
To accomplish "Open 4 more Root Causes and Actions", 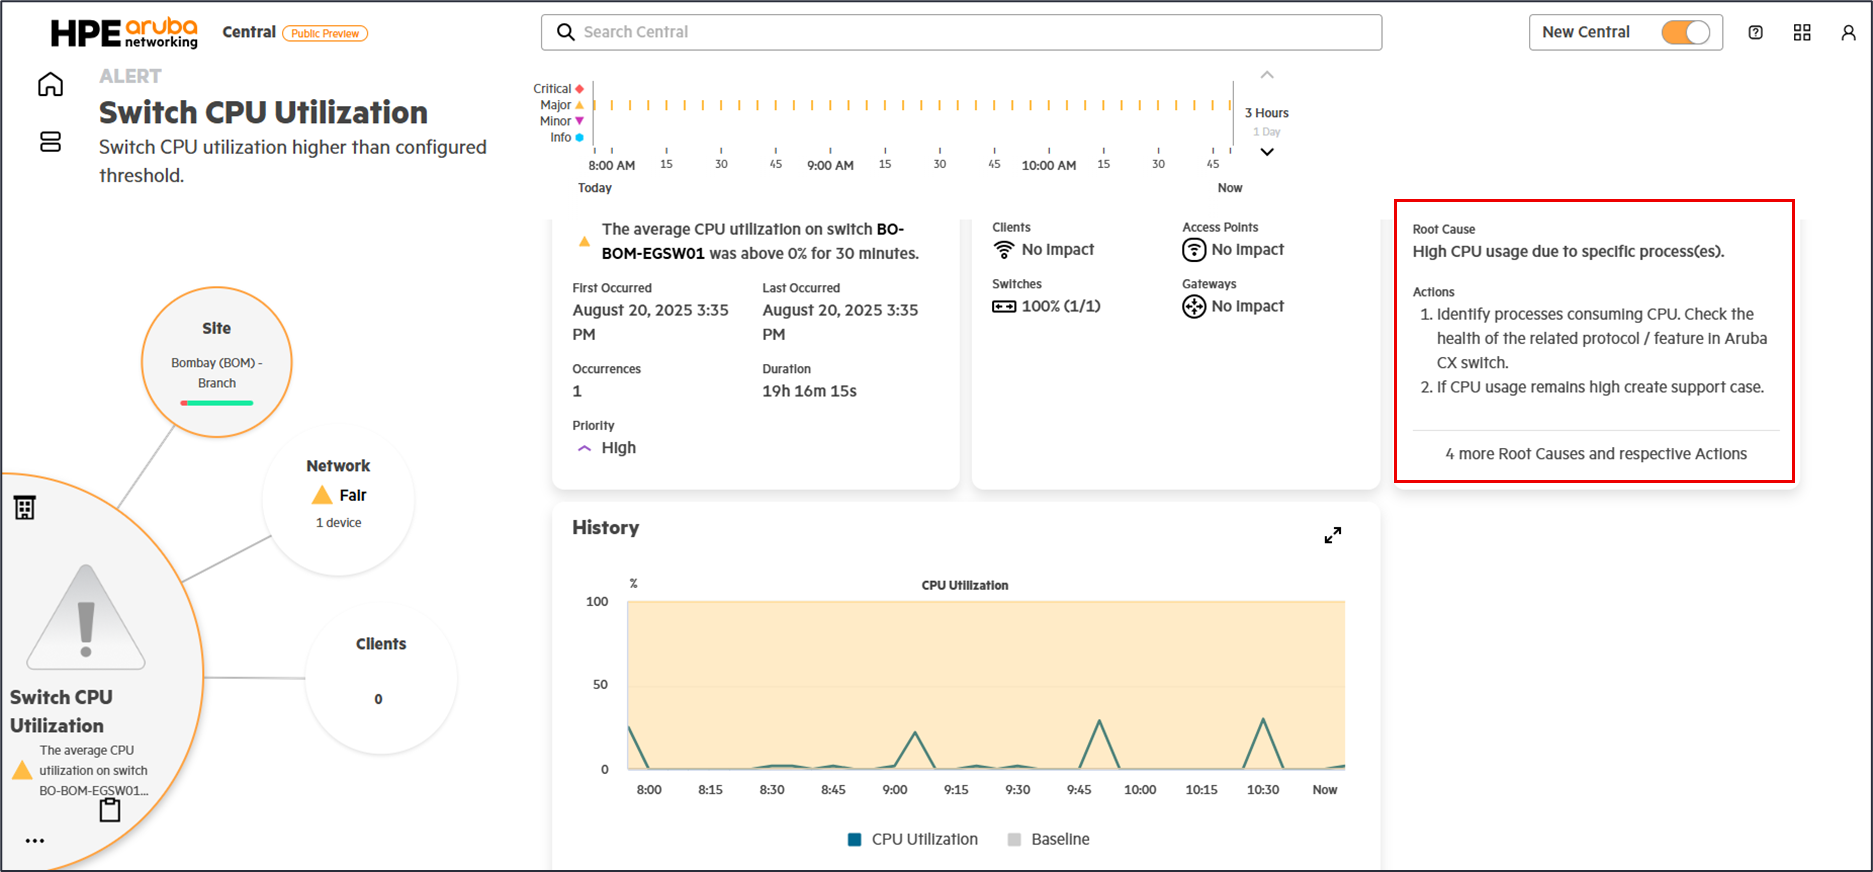I will (x=1595, y=454).
